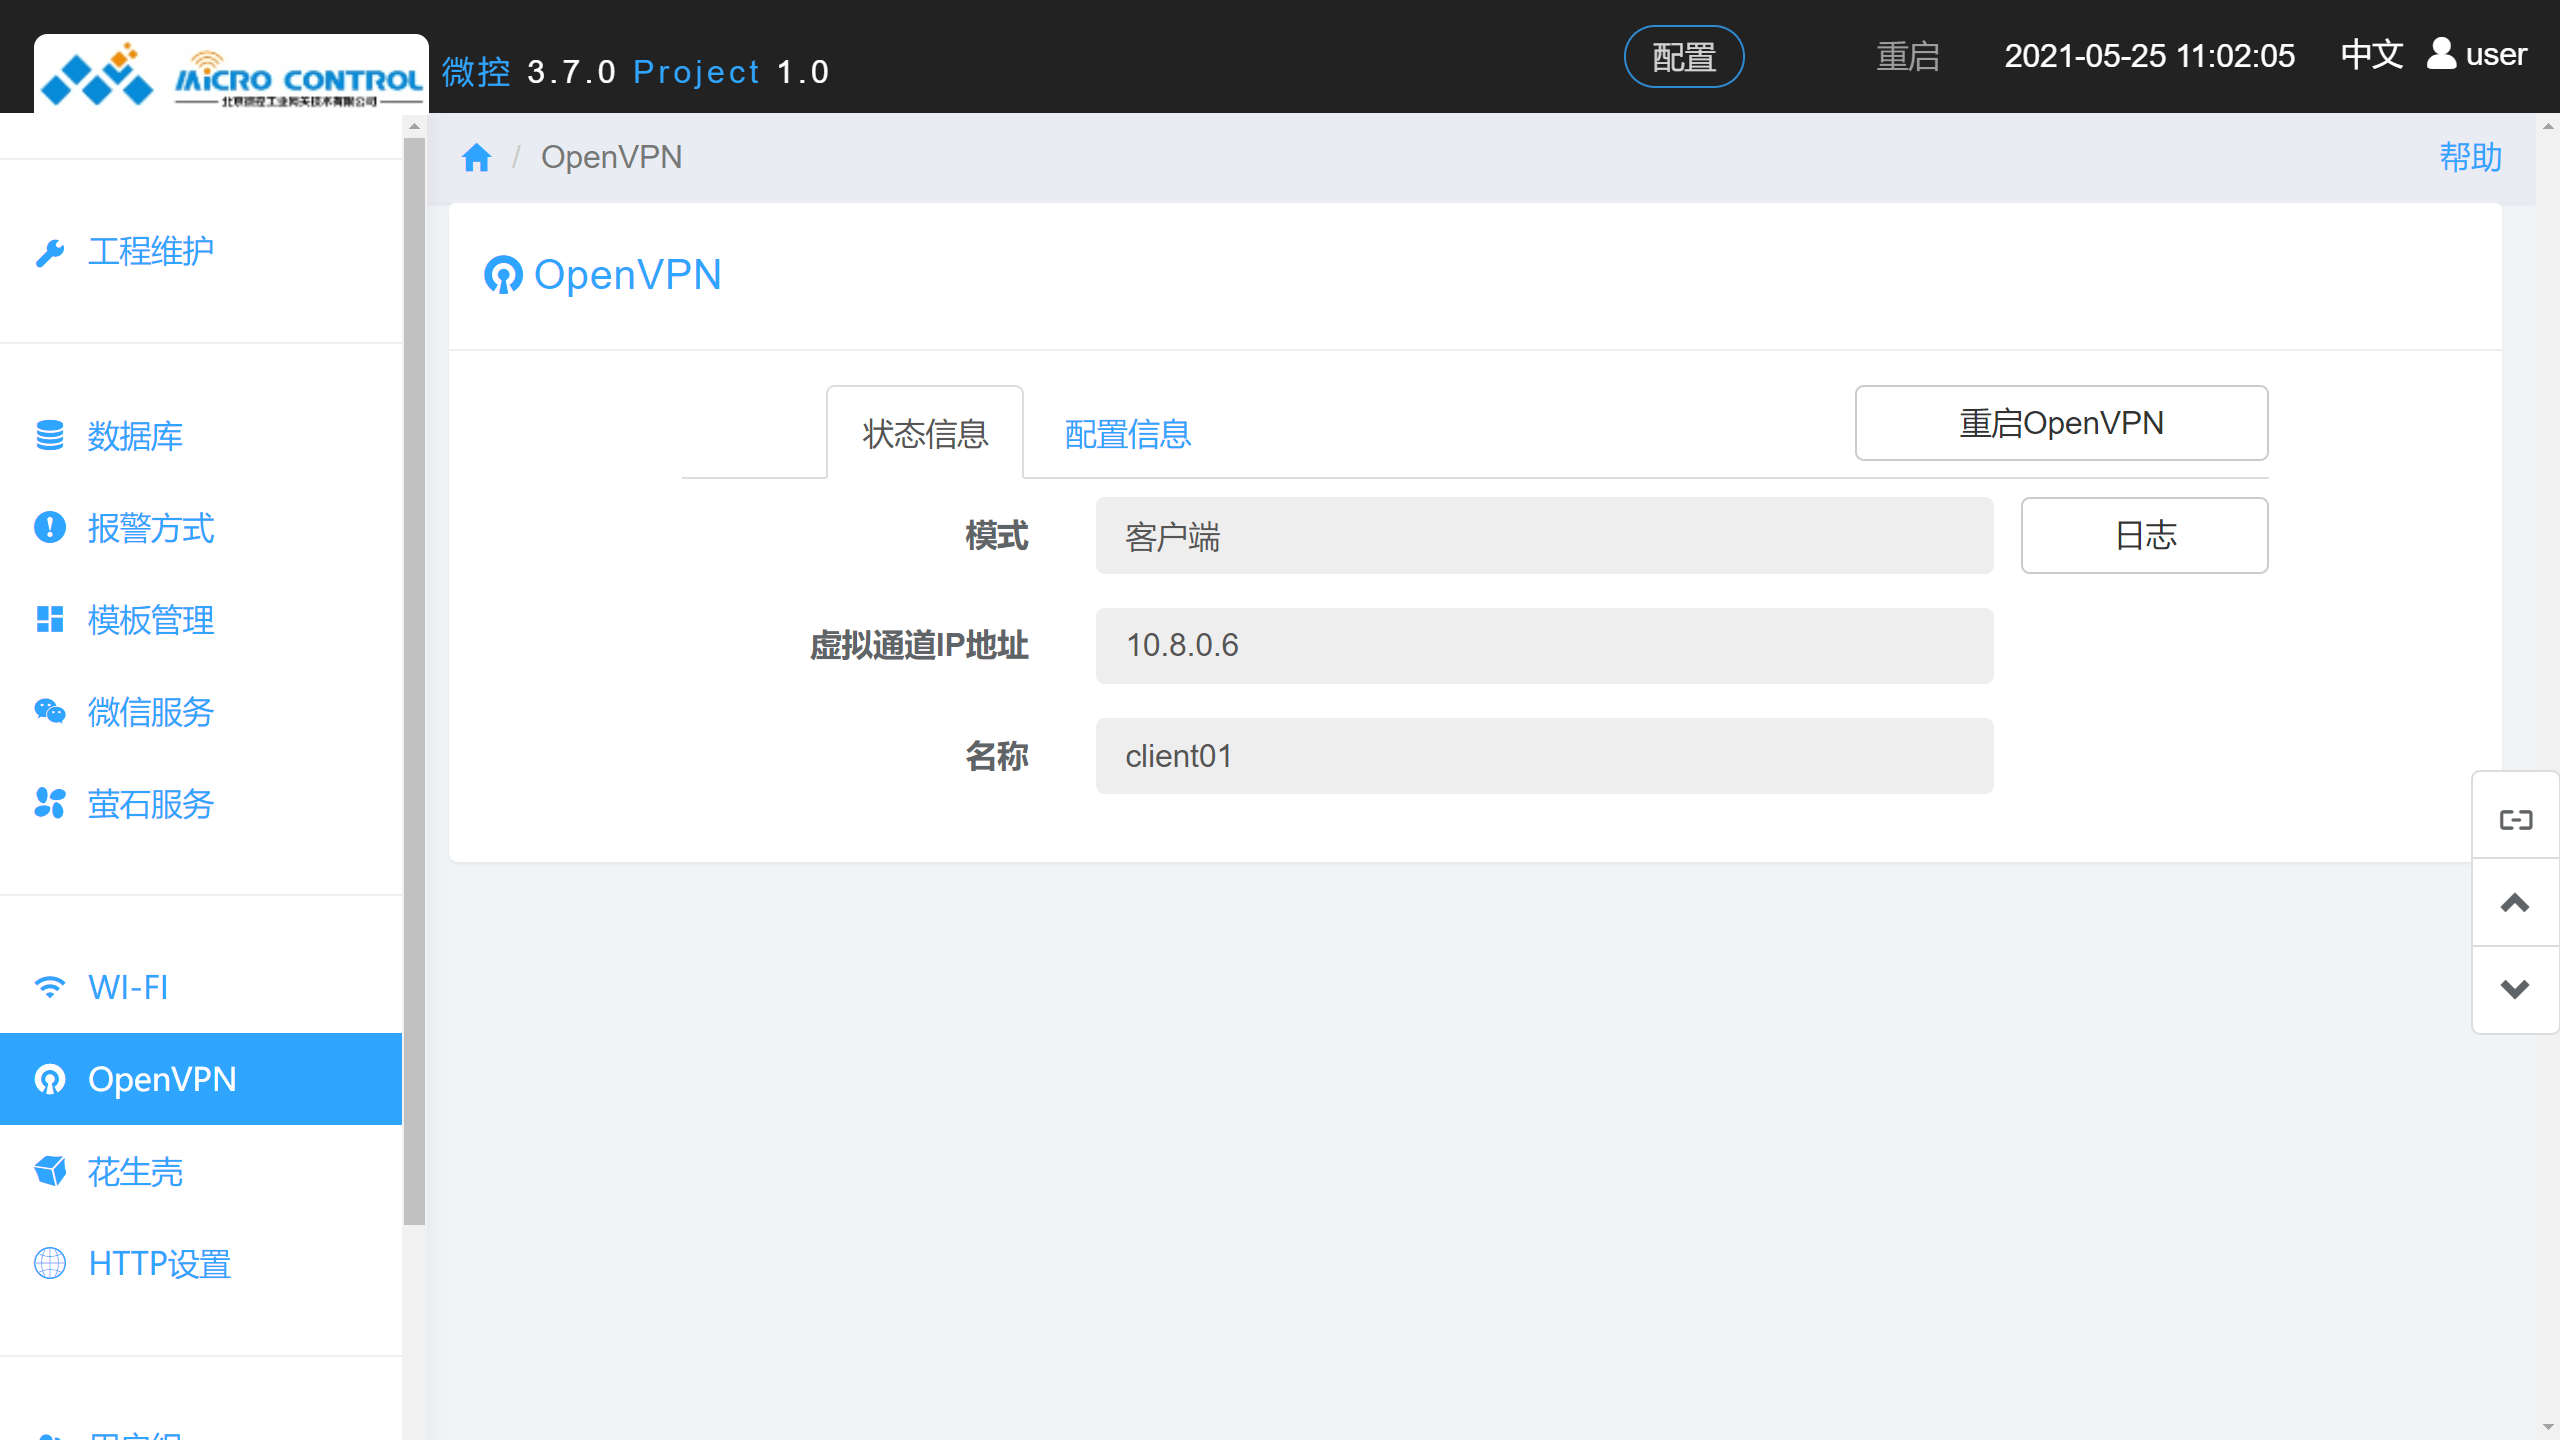Open the 花生壳 service icon
Image resolution: width=2560 pixels, height=1440 pixels.
(x=51, y=1171)
